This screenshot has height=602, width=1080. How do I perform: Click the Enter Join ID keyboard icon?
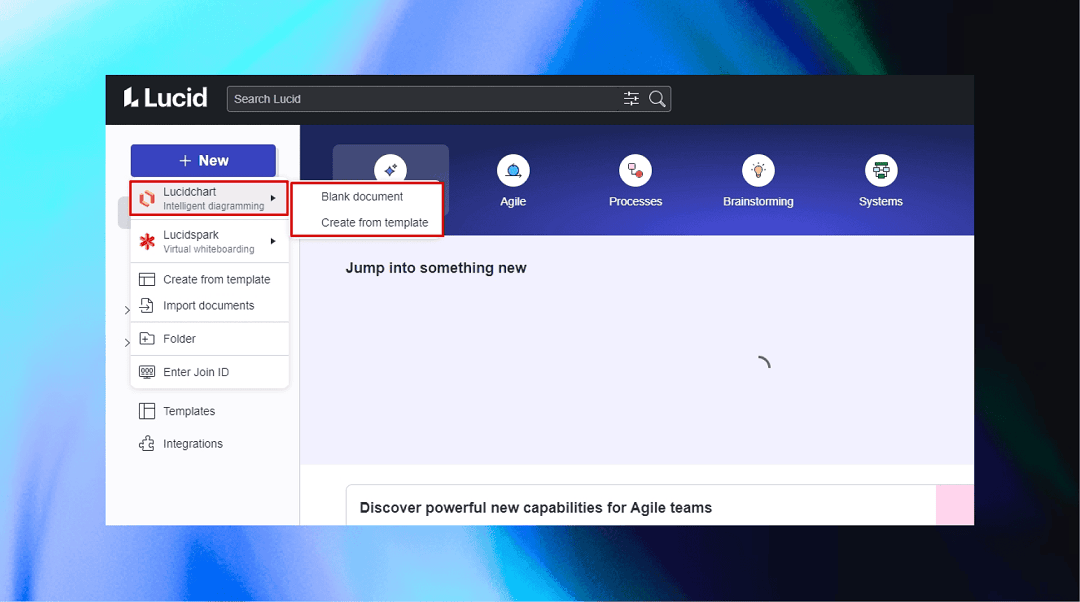pos(147,372)
